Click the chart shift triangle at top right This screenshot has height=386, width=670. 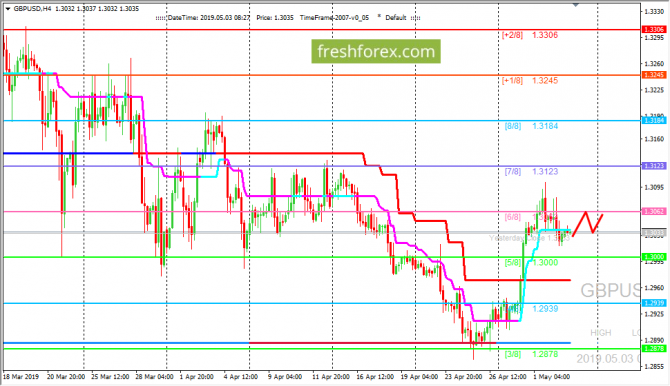pyautogui.click(x=576, y=4)
